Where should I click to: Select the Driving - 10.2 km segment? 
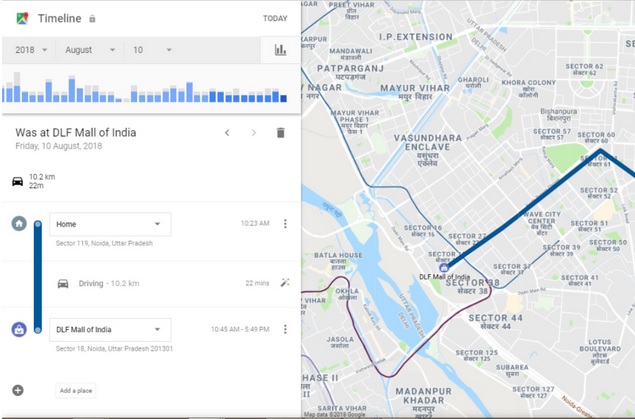(109, 283)
